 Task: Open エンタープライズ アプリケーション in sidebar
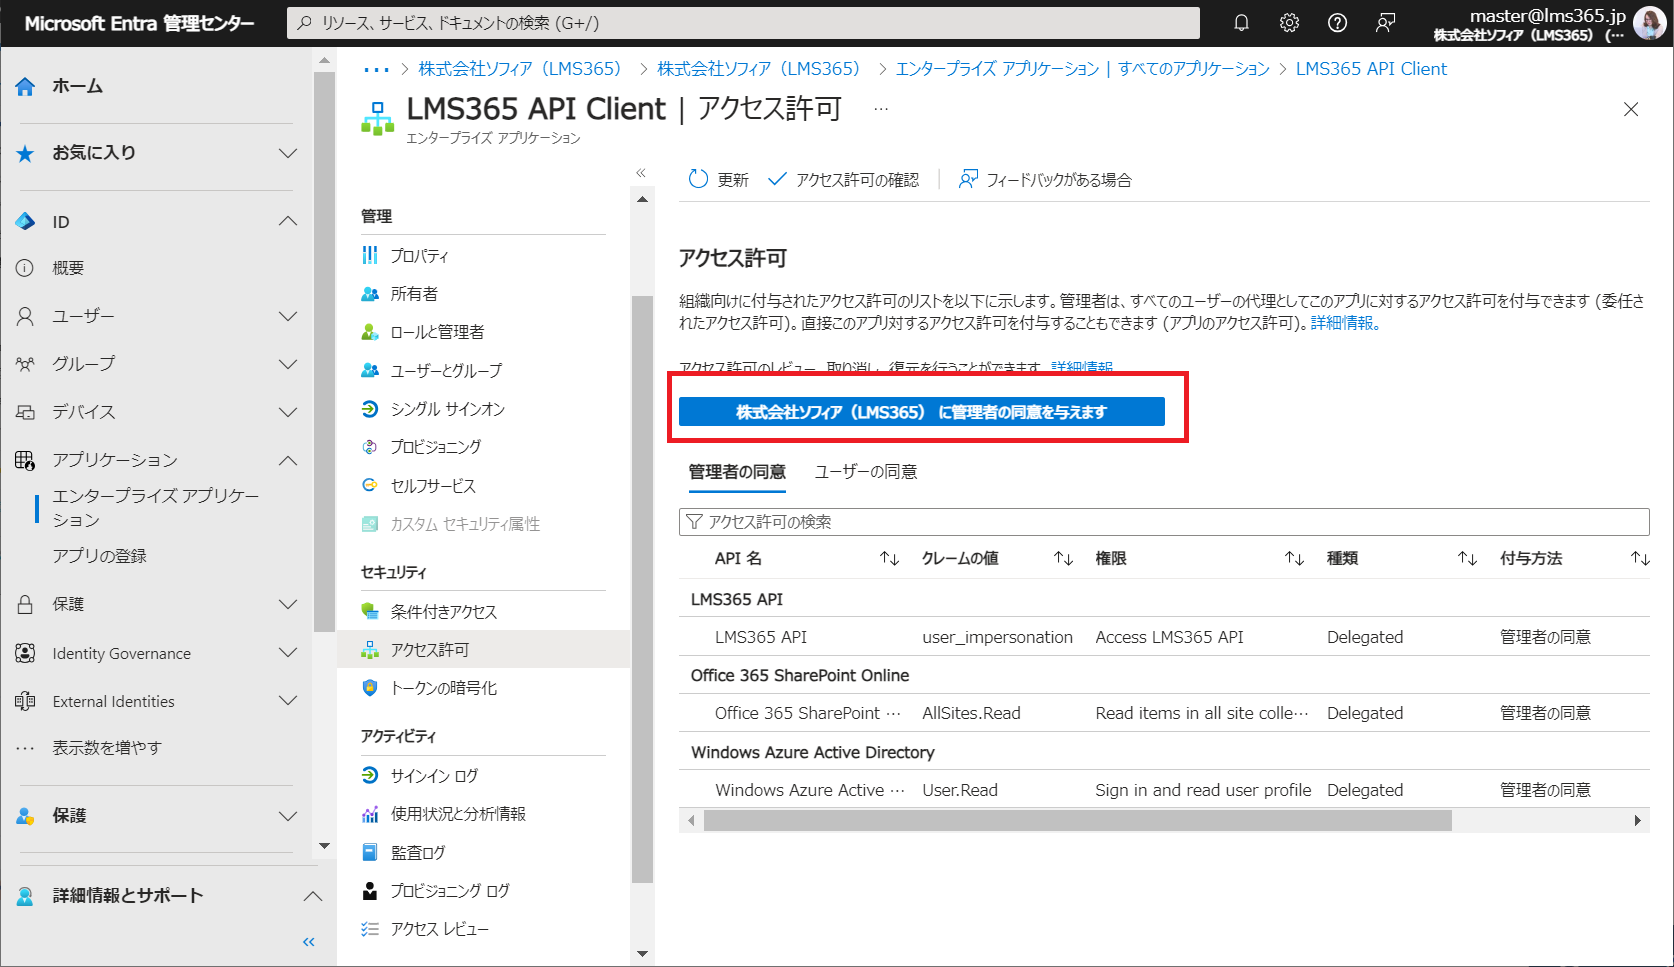[156, 508]
